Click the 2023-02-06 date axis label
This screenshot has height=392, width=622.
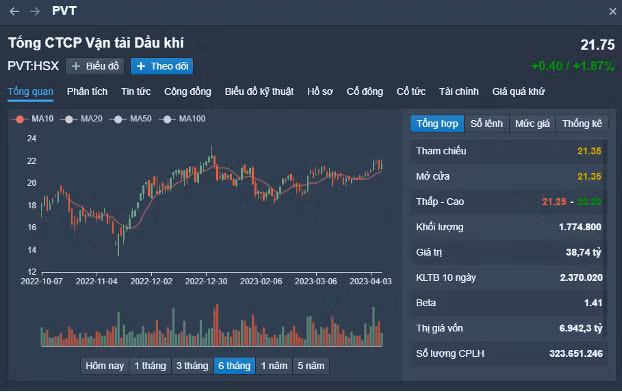[261, 281]
